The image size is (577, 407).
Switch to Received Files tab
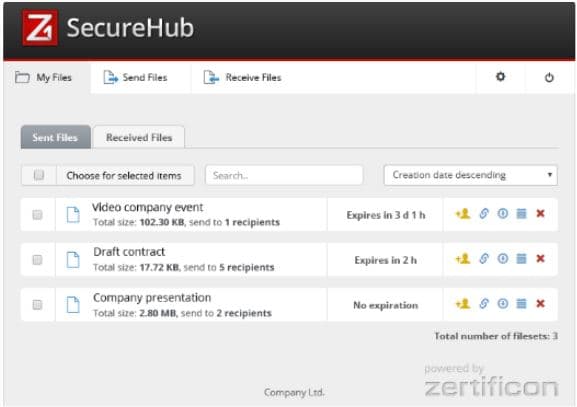coord(139,137)
